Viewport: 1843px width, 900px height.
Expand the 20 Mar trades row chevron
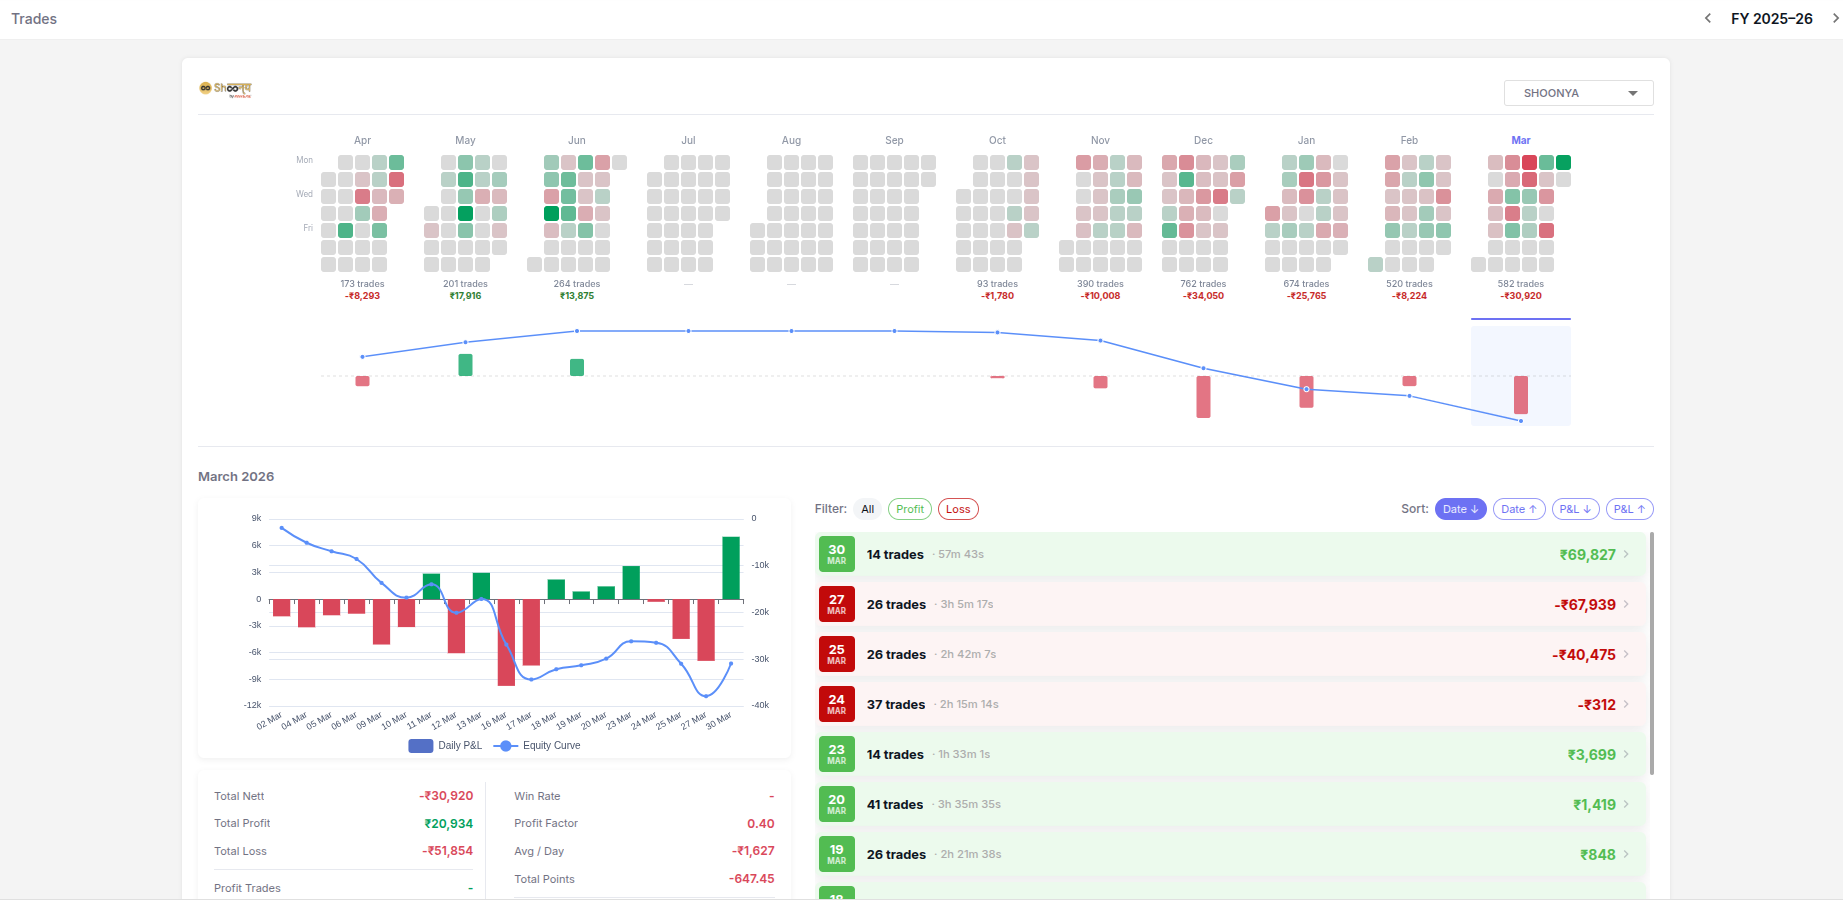1627,804
